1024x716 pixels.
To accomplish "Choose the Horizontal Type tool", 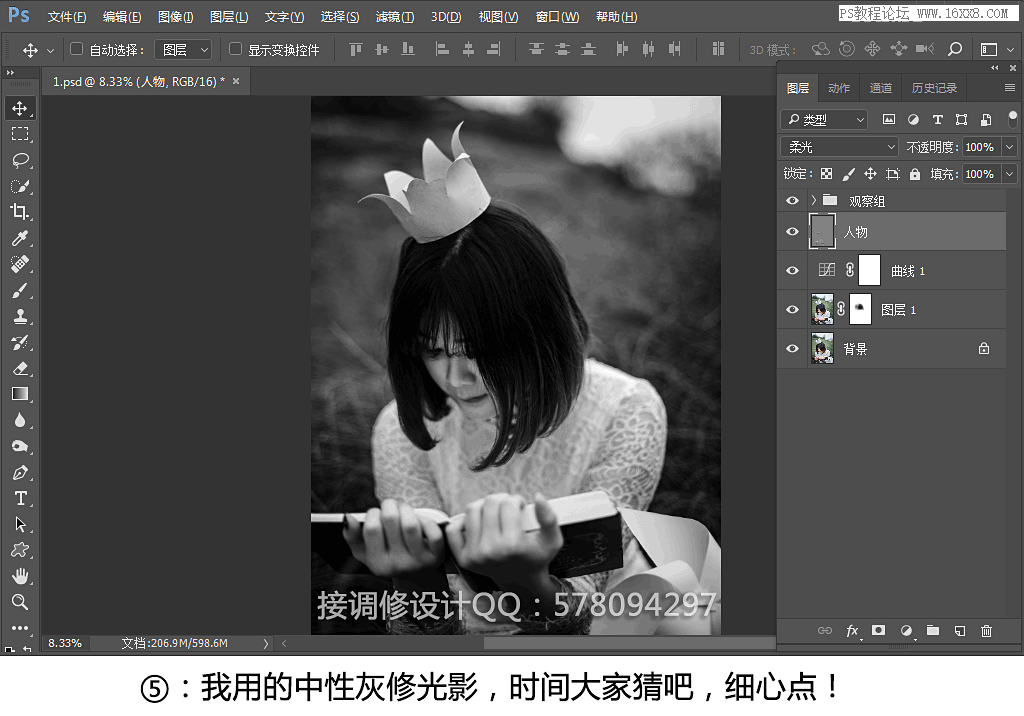I will pyautogui.click(x=20, y=498).
